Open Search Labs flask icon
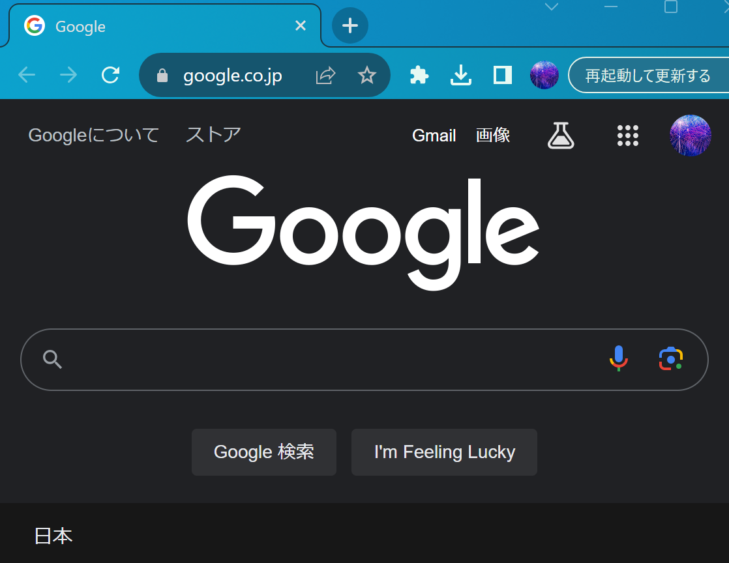This screenshot has width=729, height=563. pos(561,135)
